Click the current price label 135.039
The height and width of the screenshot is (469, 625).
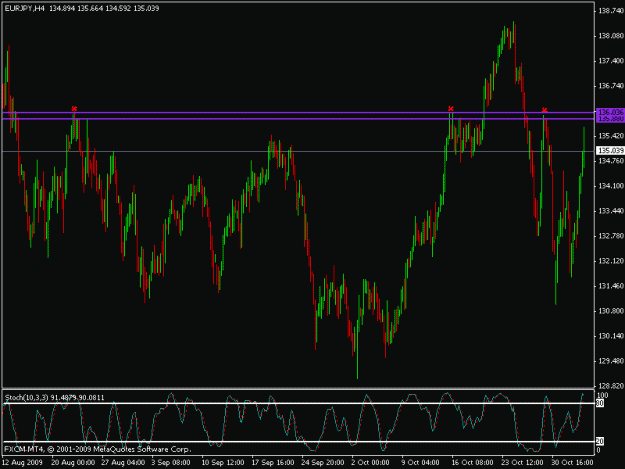(x=611, y=151)
